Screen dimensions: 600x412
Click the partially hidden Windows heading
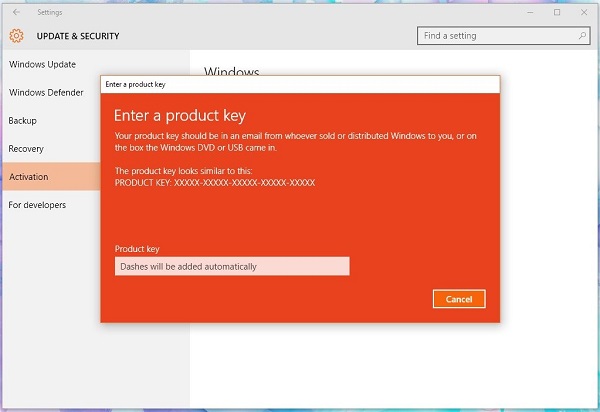(x=232, y=71)
